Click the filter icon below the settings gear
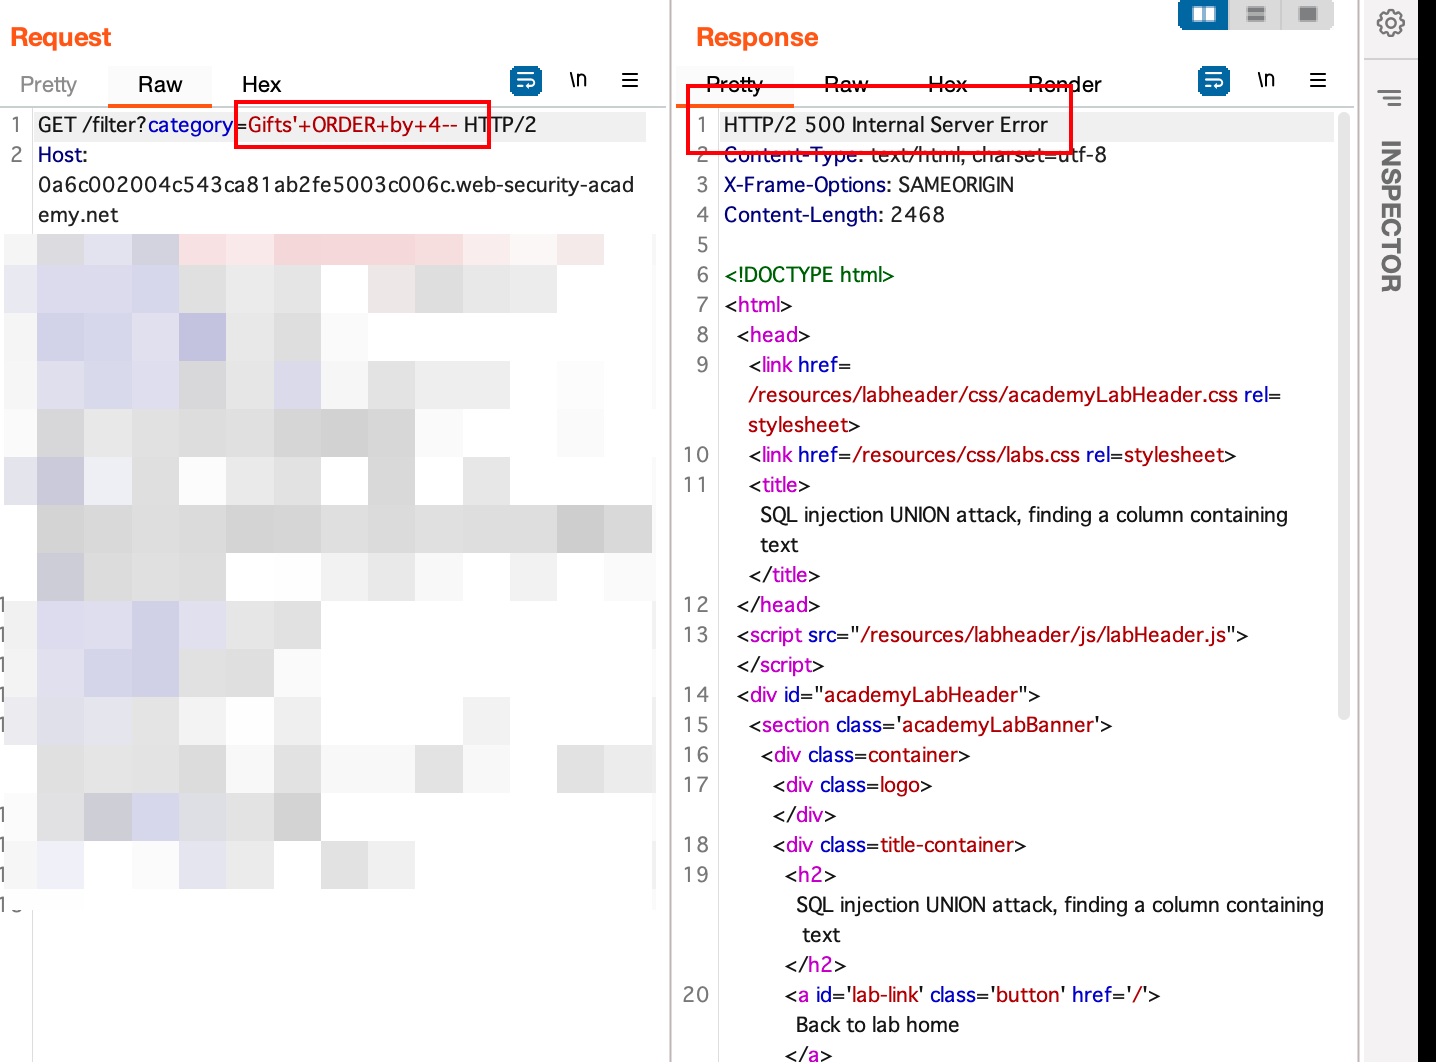The width and height of the screenshot is (1436, 1062). coord(1390,97)
